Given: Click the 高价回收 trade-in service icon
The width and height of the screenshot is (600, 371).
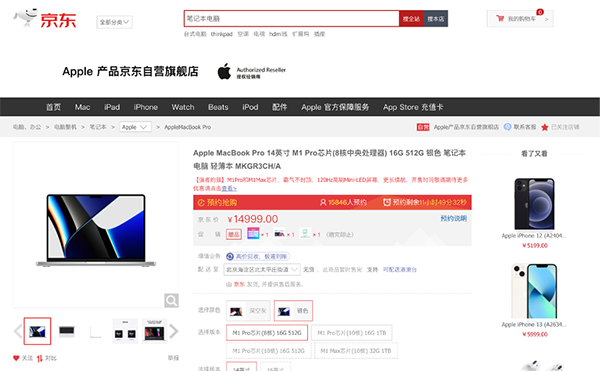Looking at the screenshot, I should coord(230,256).
